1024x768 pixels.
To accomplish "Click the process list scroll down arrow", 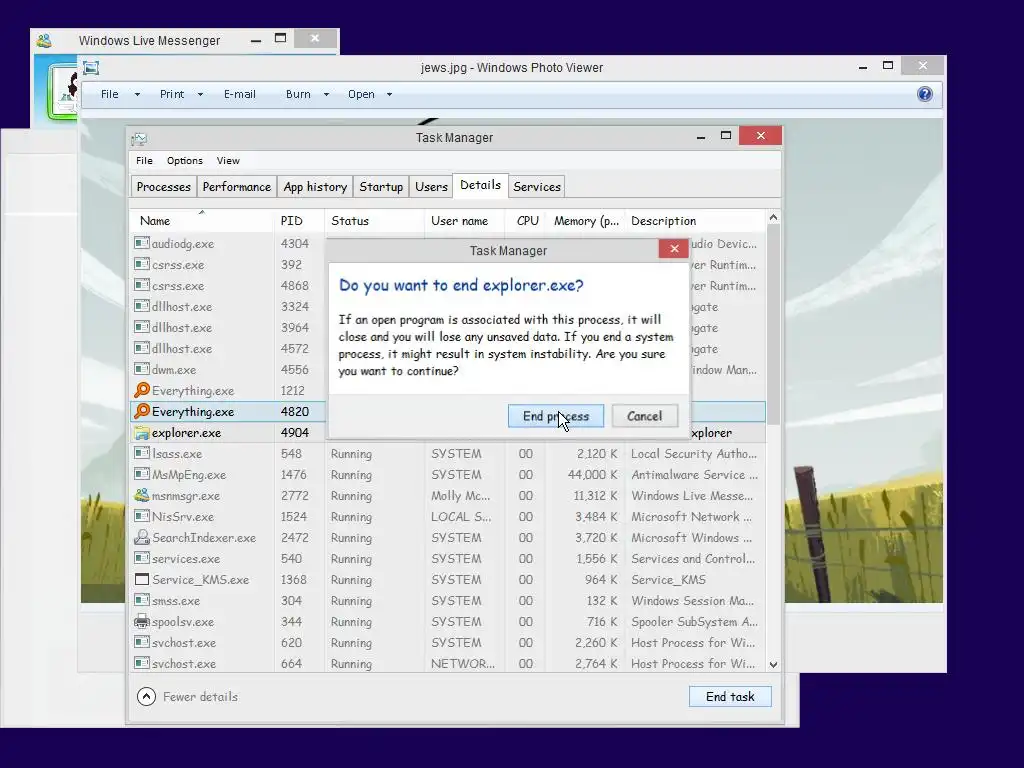I will (773, 665).
